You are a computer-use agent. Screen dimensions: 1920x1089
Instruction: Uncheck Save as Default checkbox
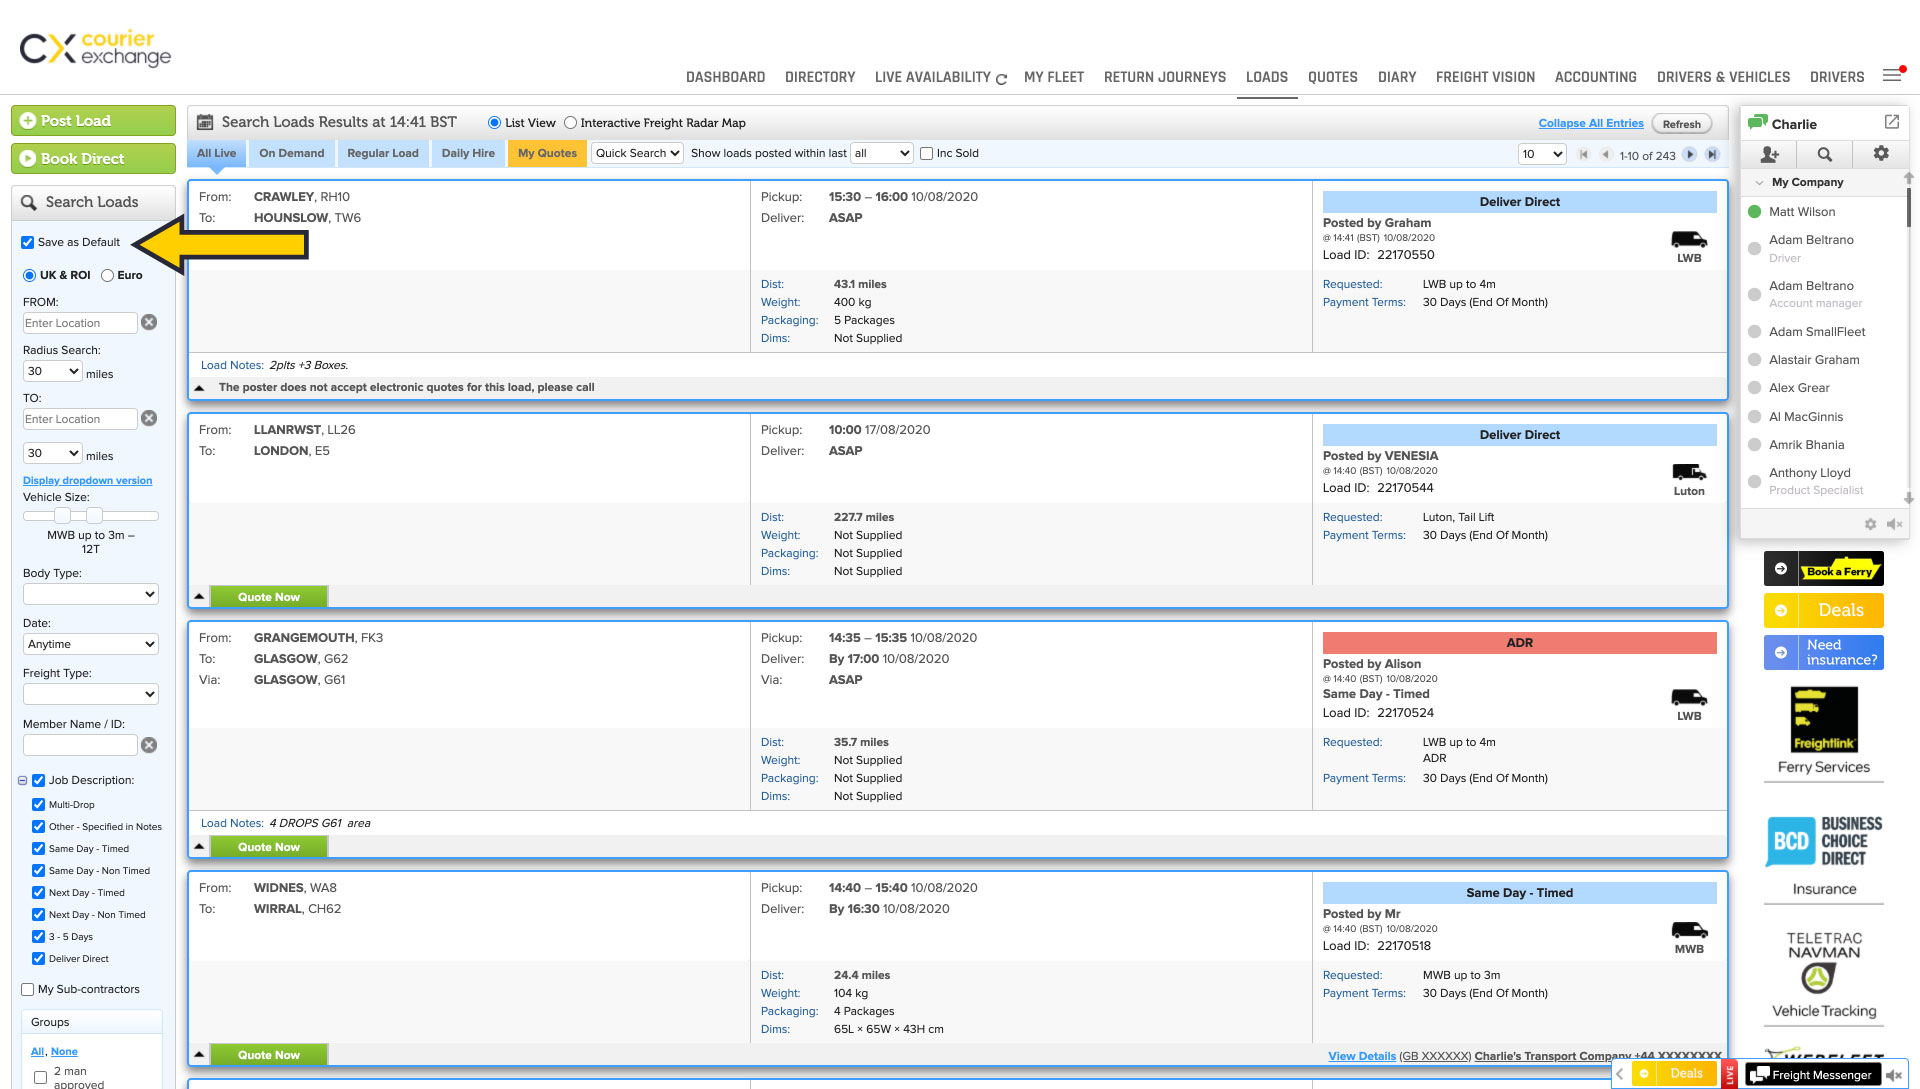28,242
